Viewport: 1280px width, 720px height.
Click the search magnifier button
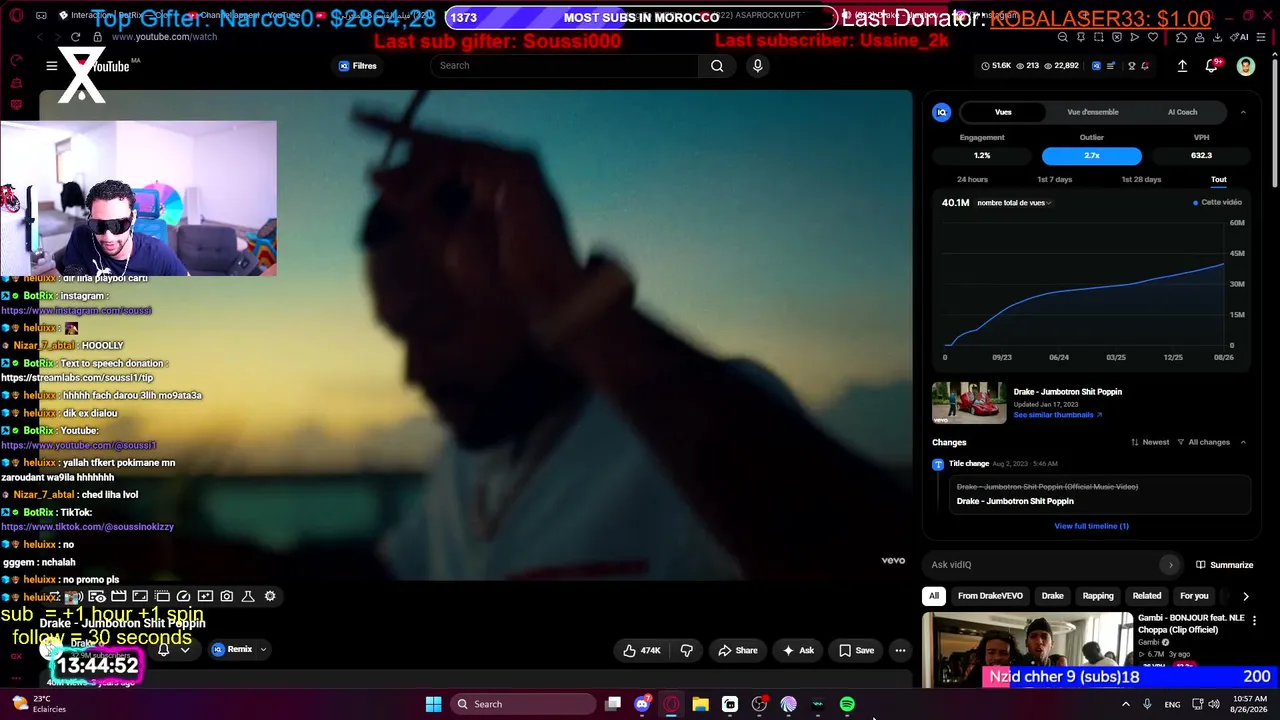coord(717,66)
